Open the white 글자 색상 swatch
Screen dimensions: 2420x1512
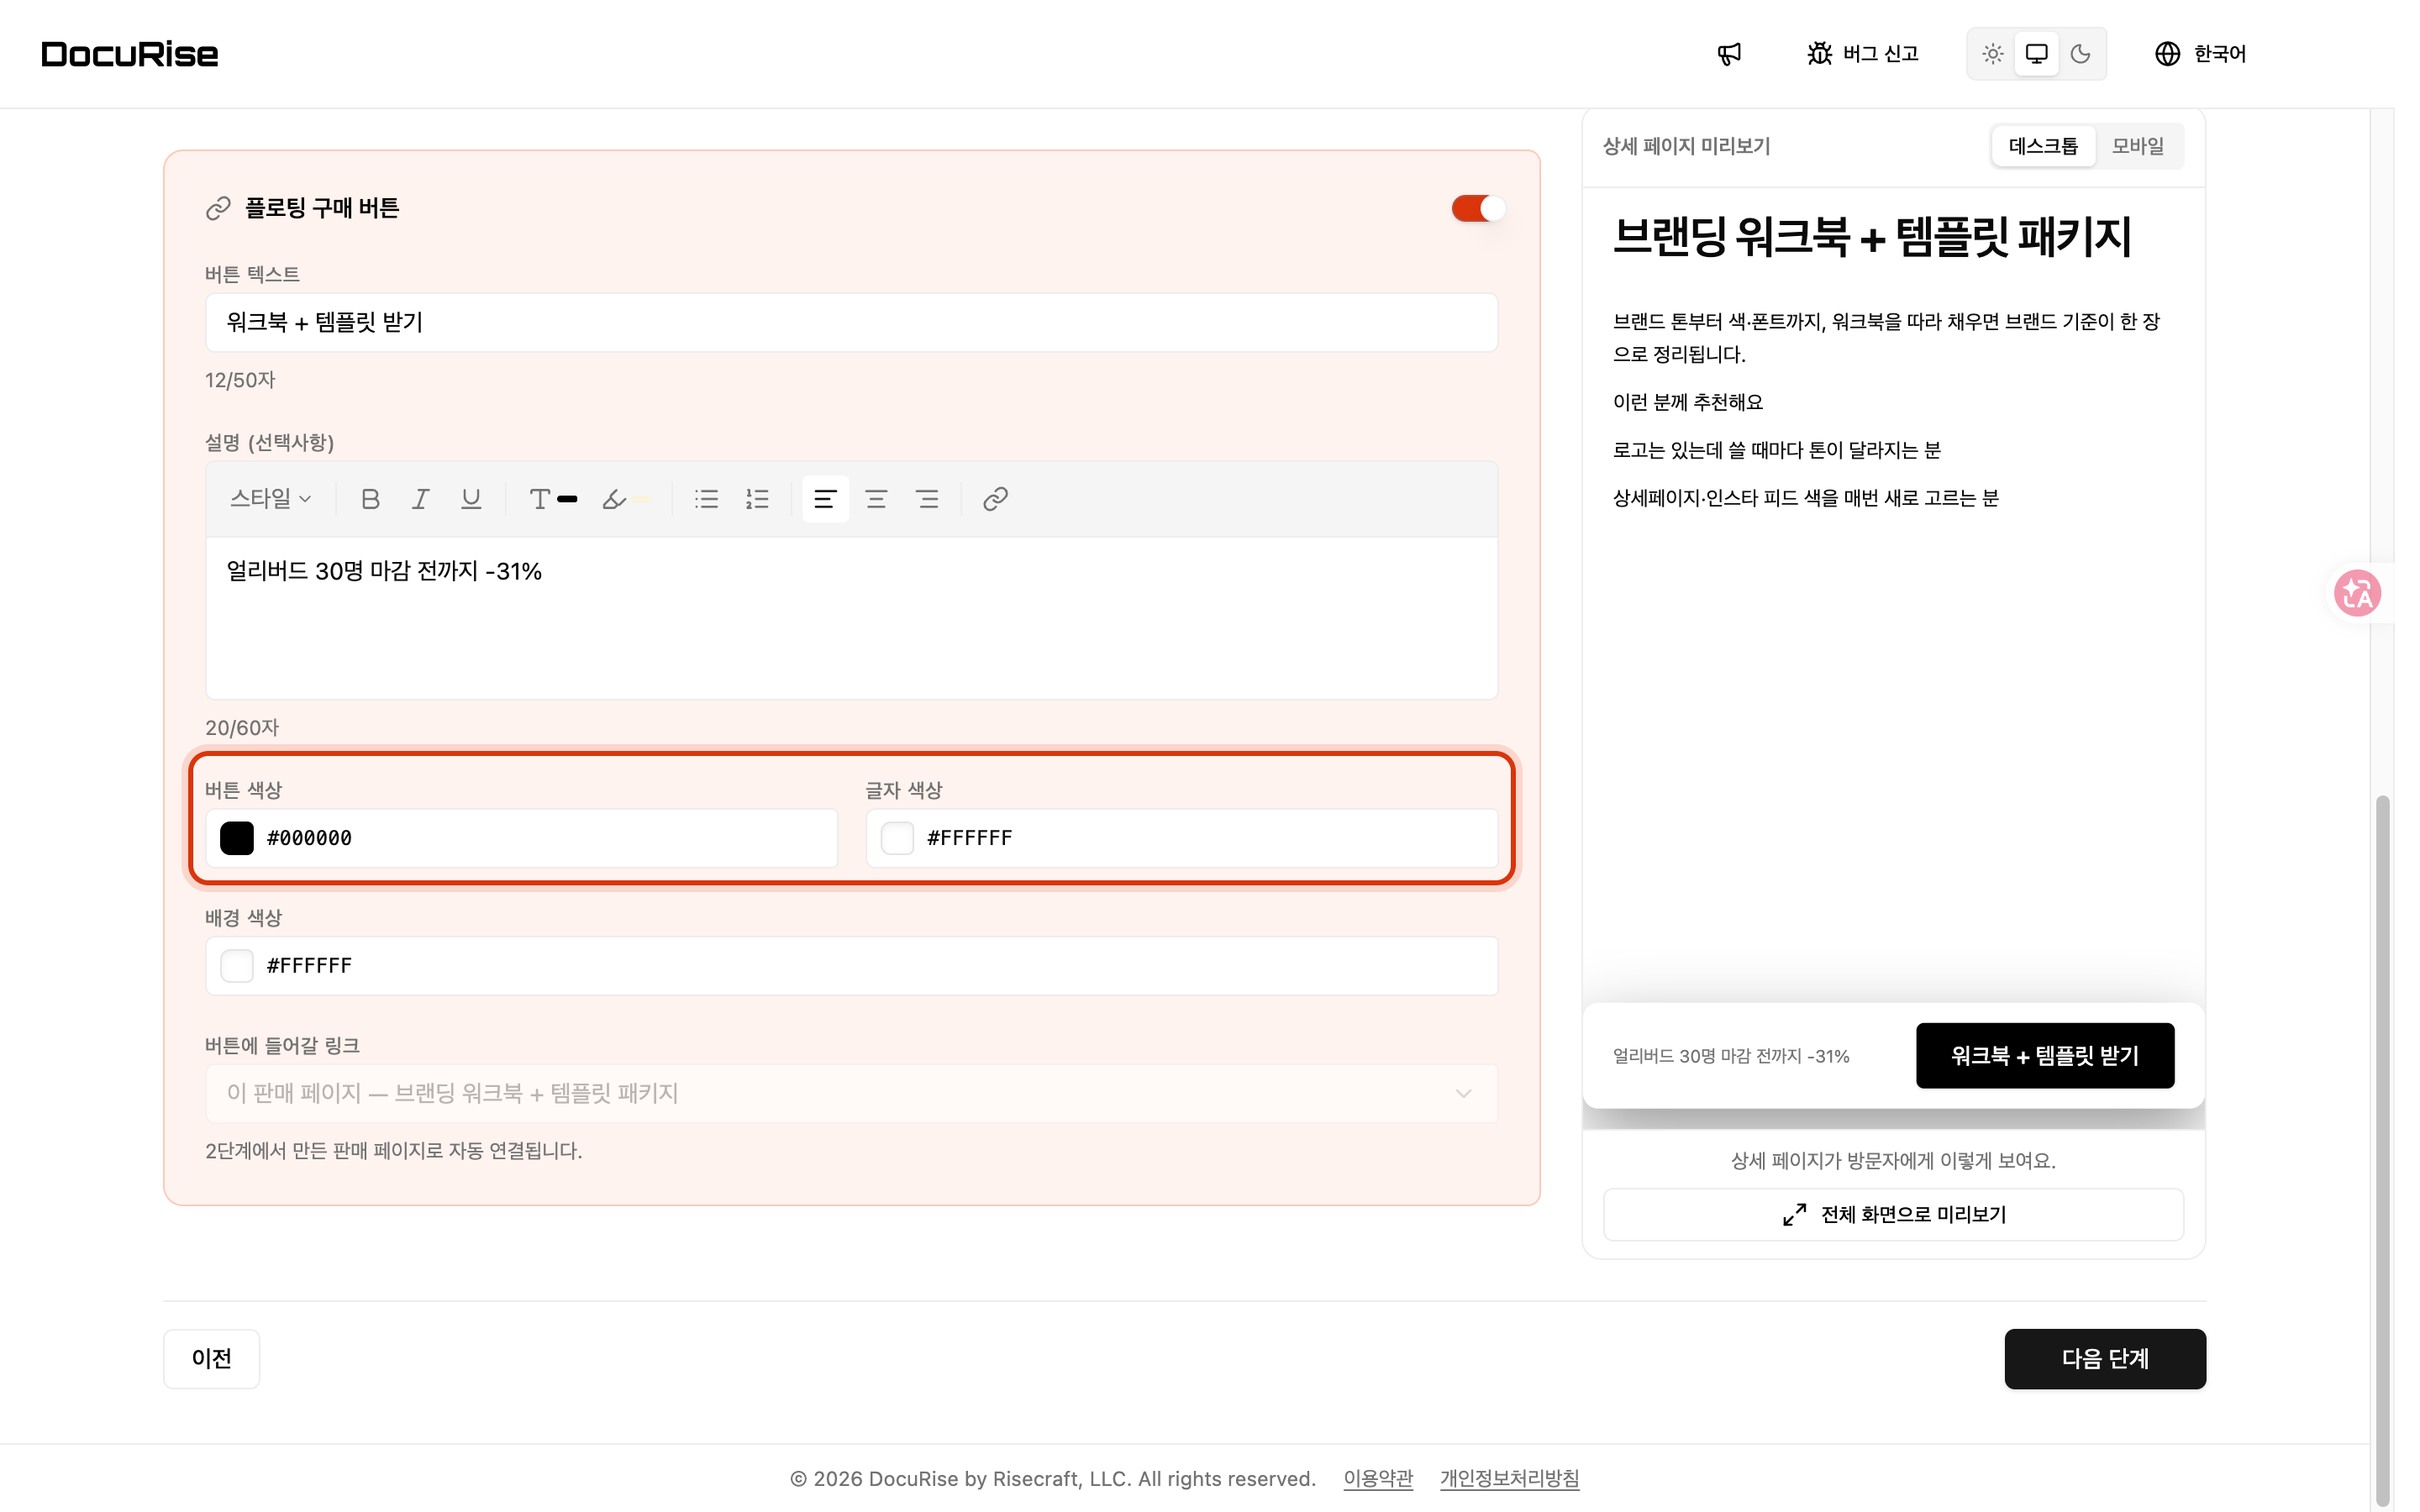tap(897, 838)
